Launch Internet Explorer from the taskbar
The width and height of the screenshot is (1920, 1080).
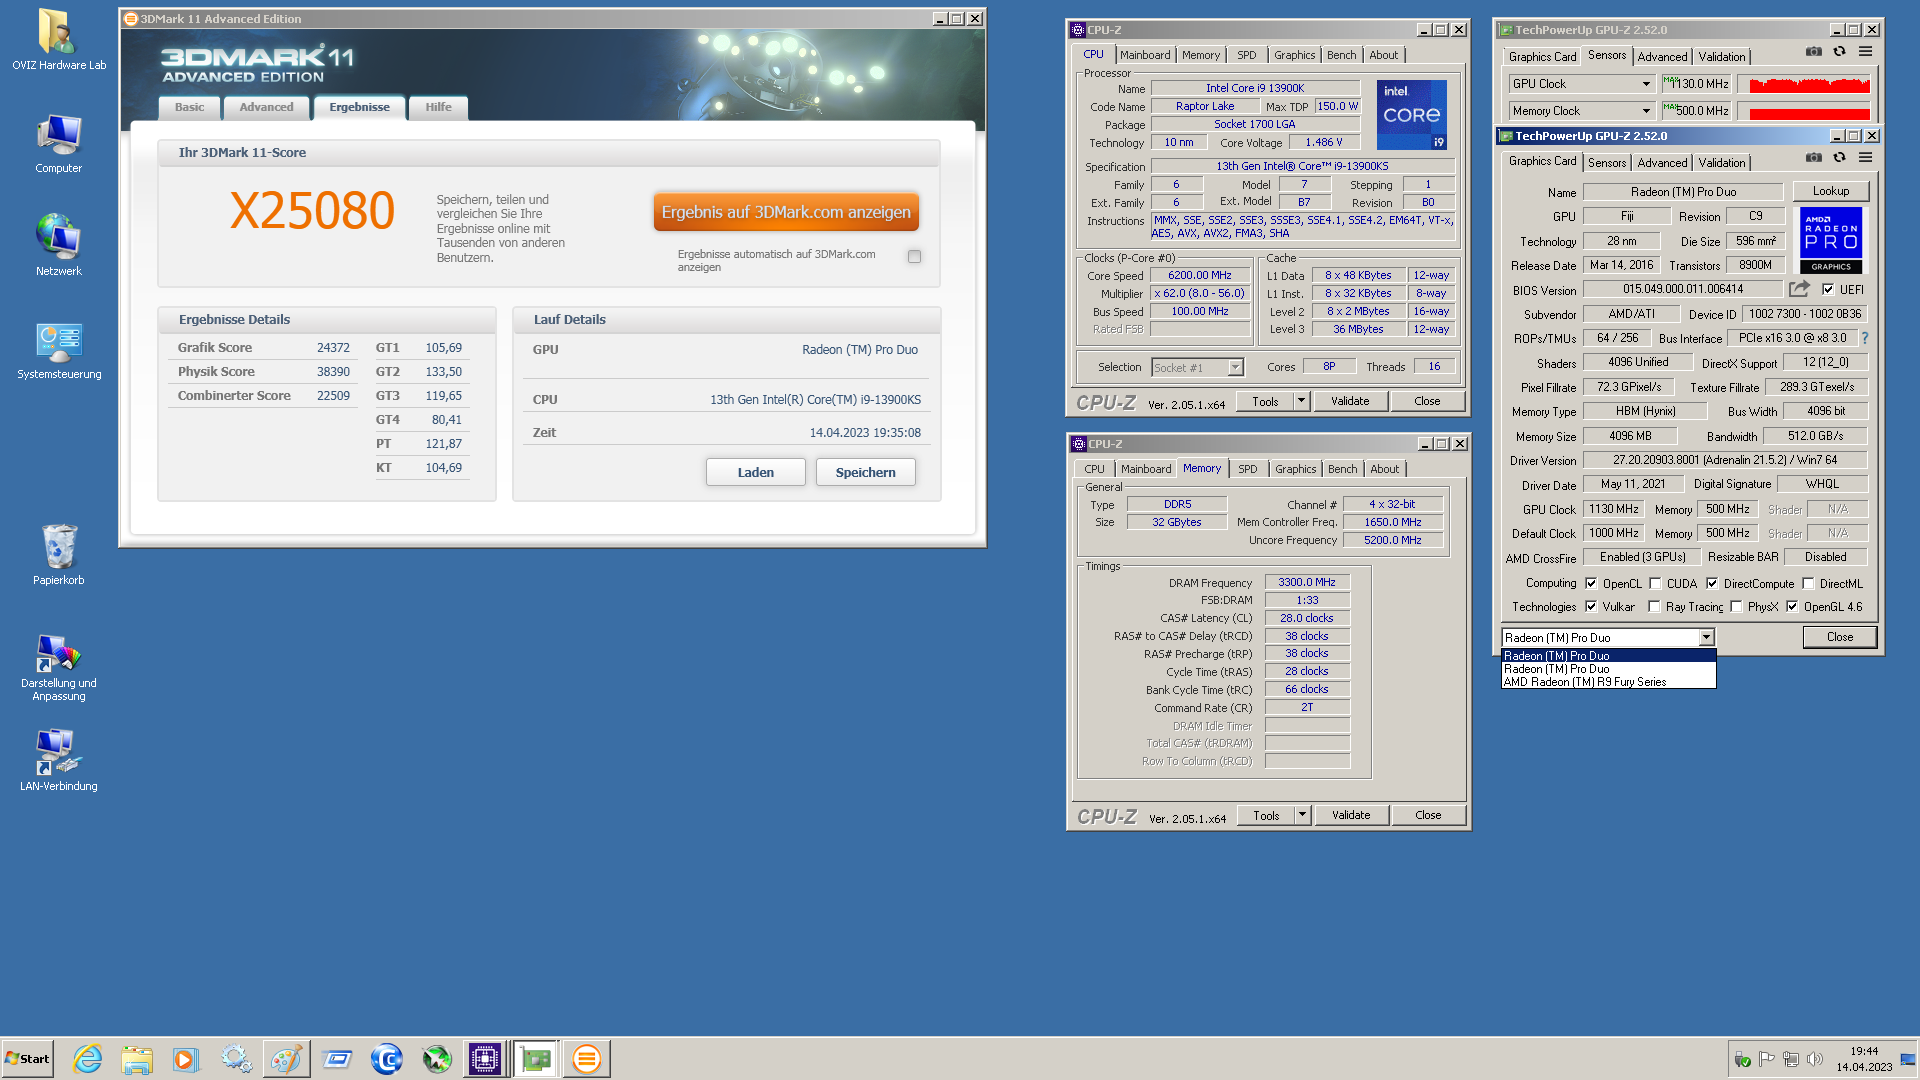point(88,1059)
